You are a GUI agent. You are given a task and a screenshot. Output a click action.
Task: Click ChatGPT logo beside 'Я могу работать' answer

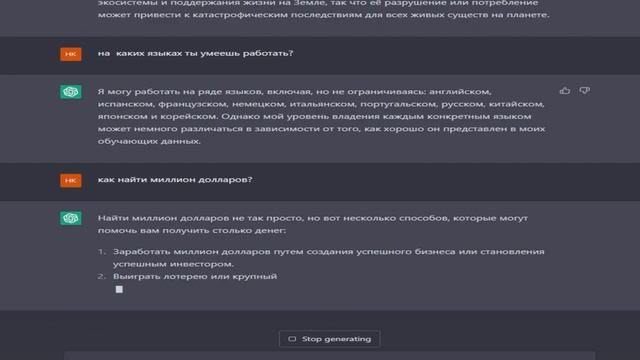[x=71, y=92]
